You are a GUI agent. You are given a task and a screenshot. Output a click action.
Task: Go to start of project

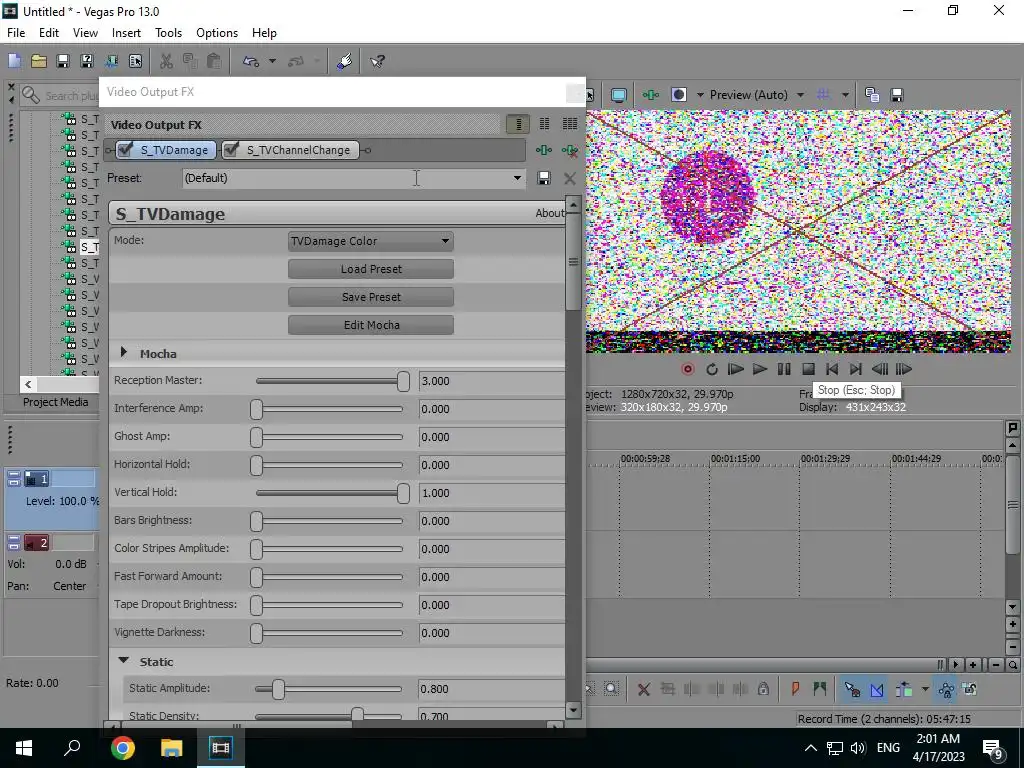832,370
